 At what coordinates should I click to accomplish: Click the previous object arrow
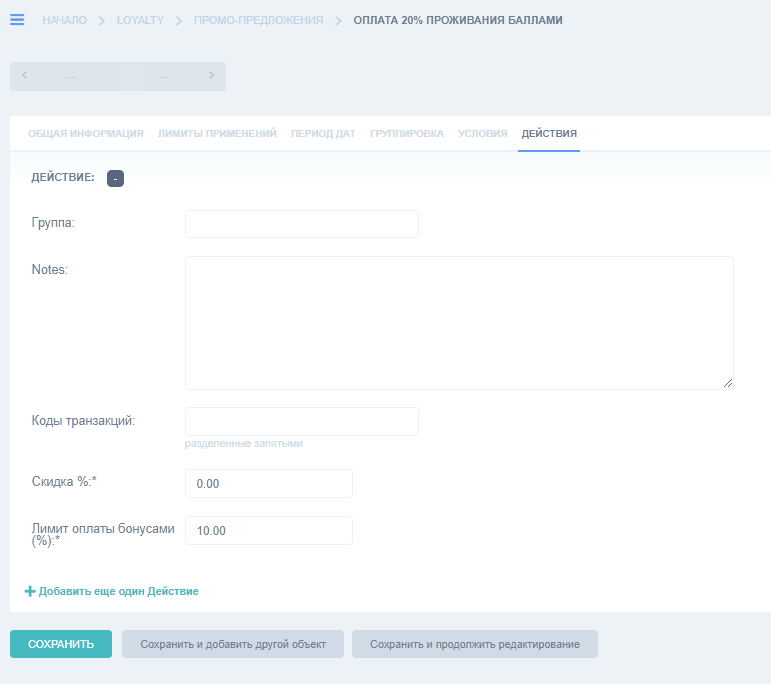25,76
